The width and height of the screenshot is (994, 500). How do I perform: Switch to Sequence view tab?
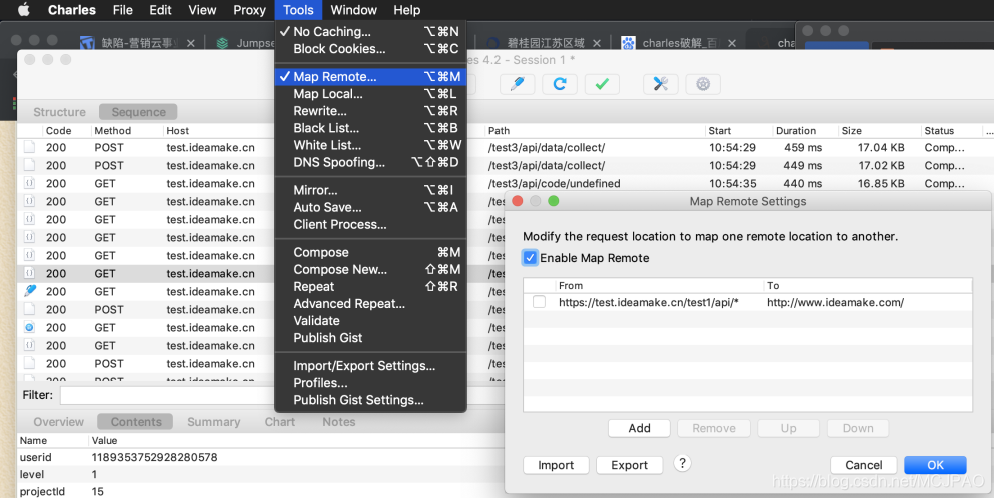[138, 112]
